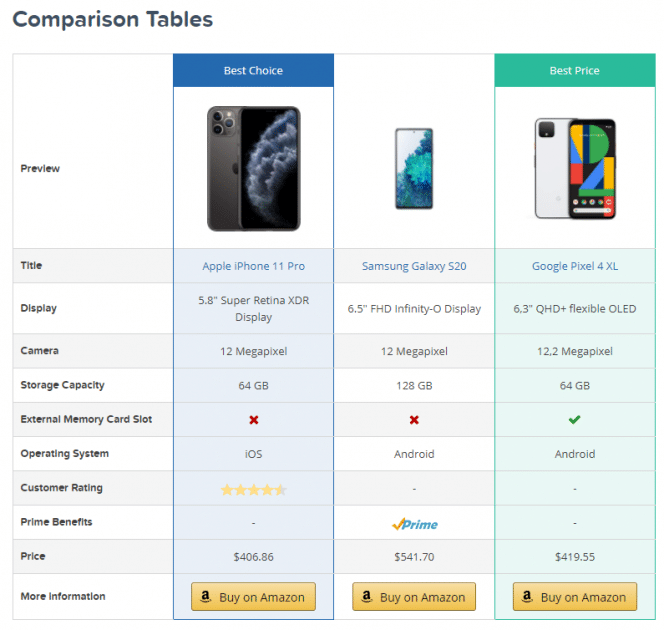Click the $541.70 price for Samsung
The image size is (664, 630).
click(414, 557)
